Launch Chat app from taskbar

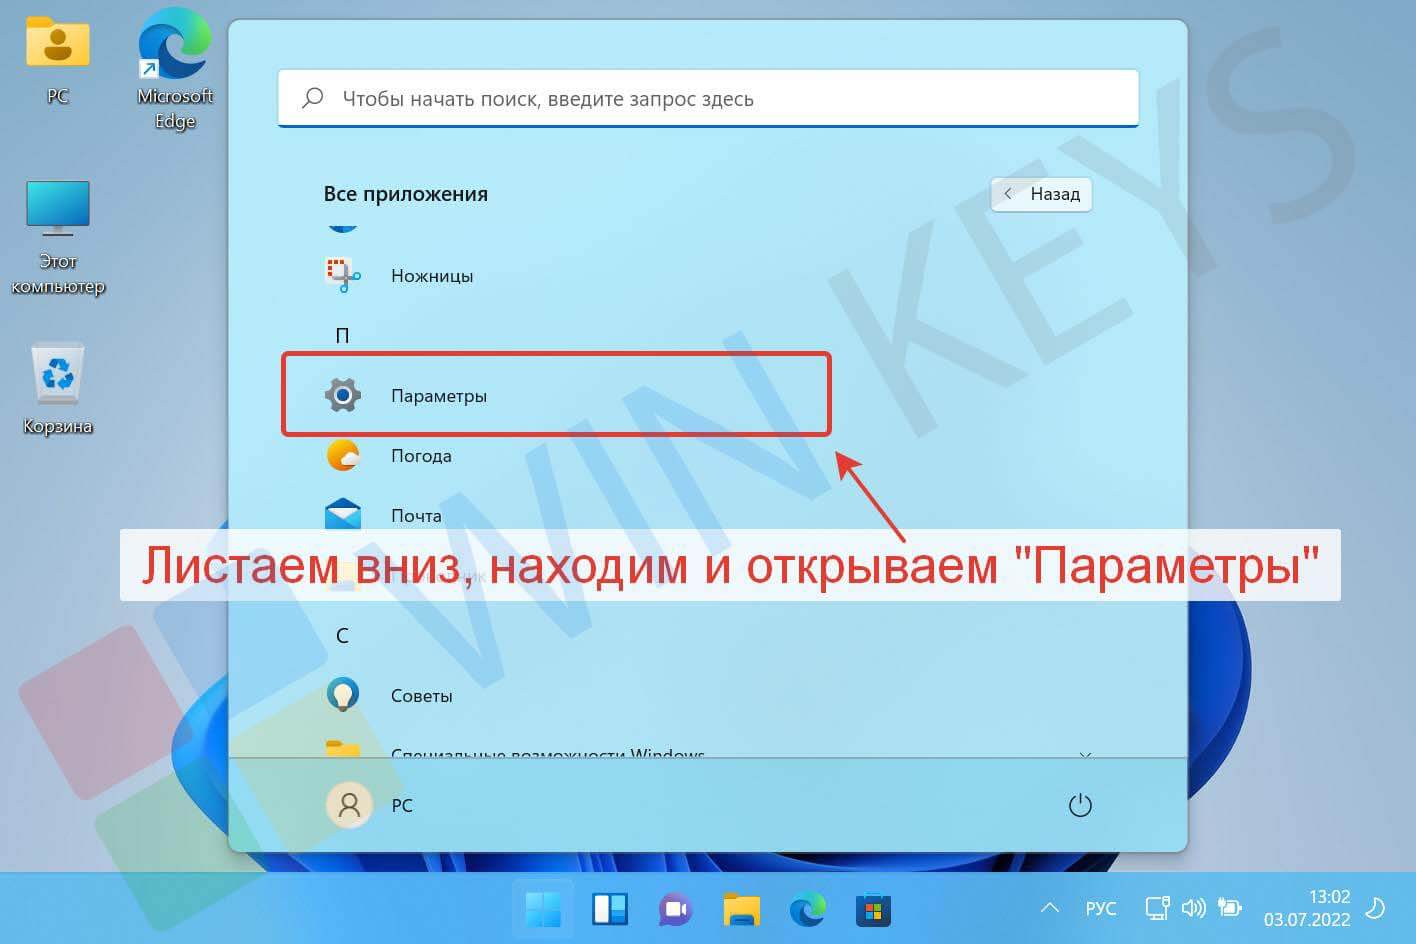coord(675,909)
